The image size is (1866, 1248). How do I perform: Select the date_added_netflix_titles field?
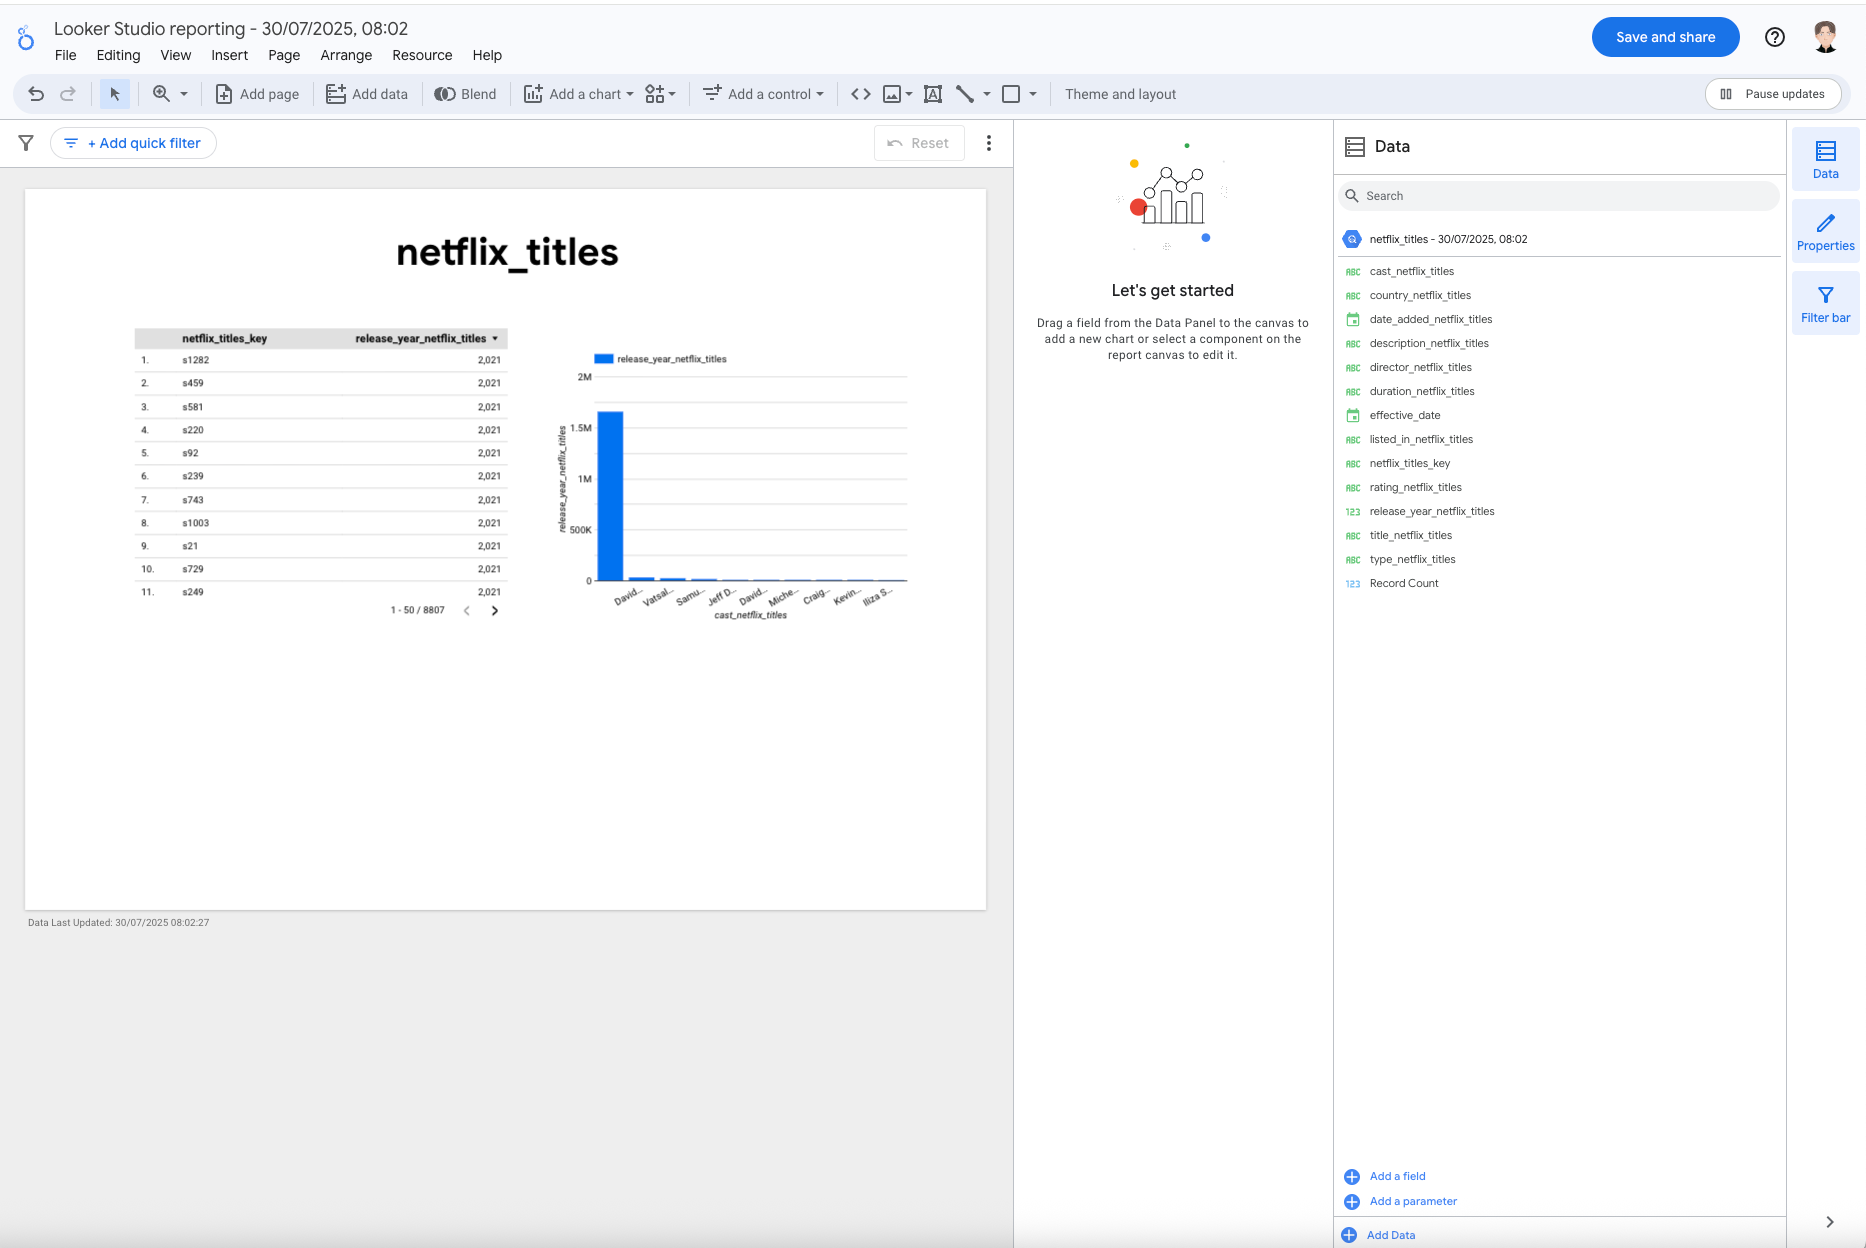[x=1430, y=319]
